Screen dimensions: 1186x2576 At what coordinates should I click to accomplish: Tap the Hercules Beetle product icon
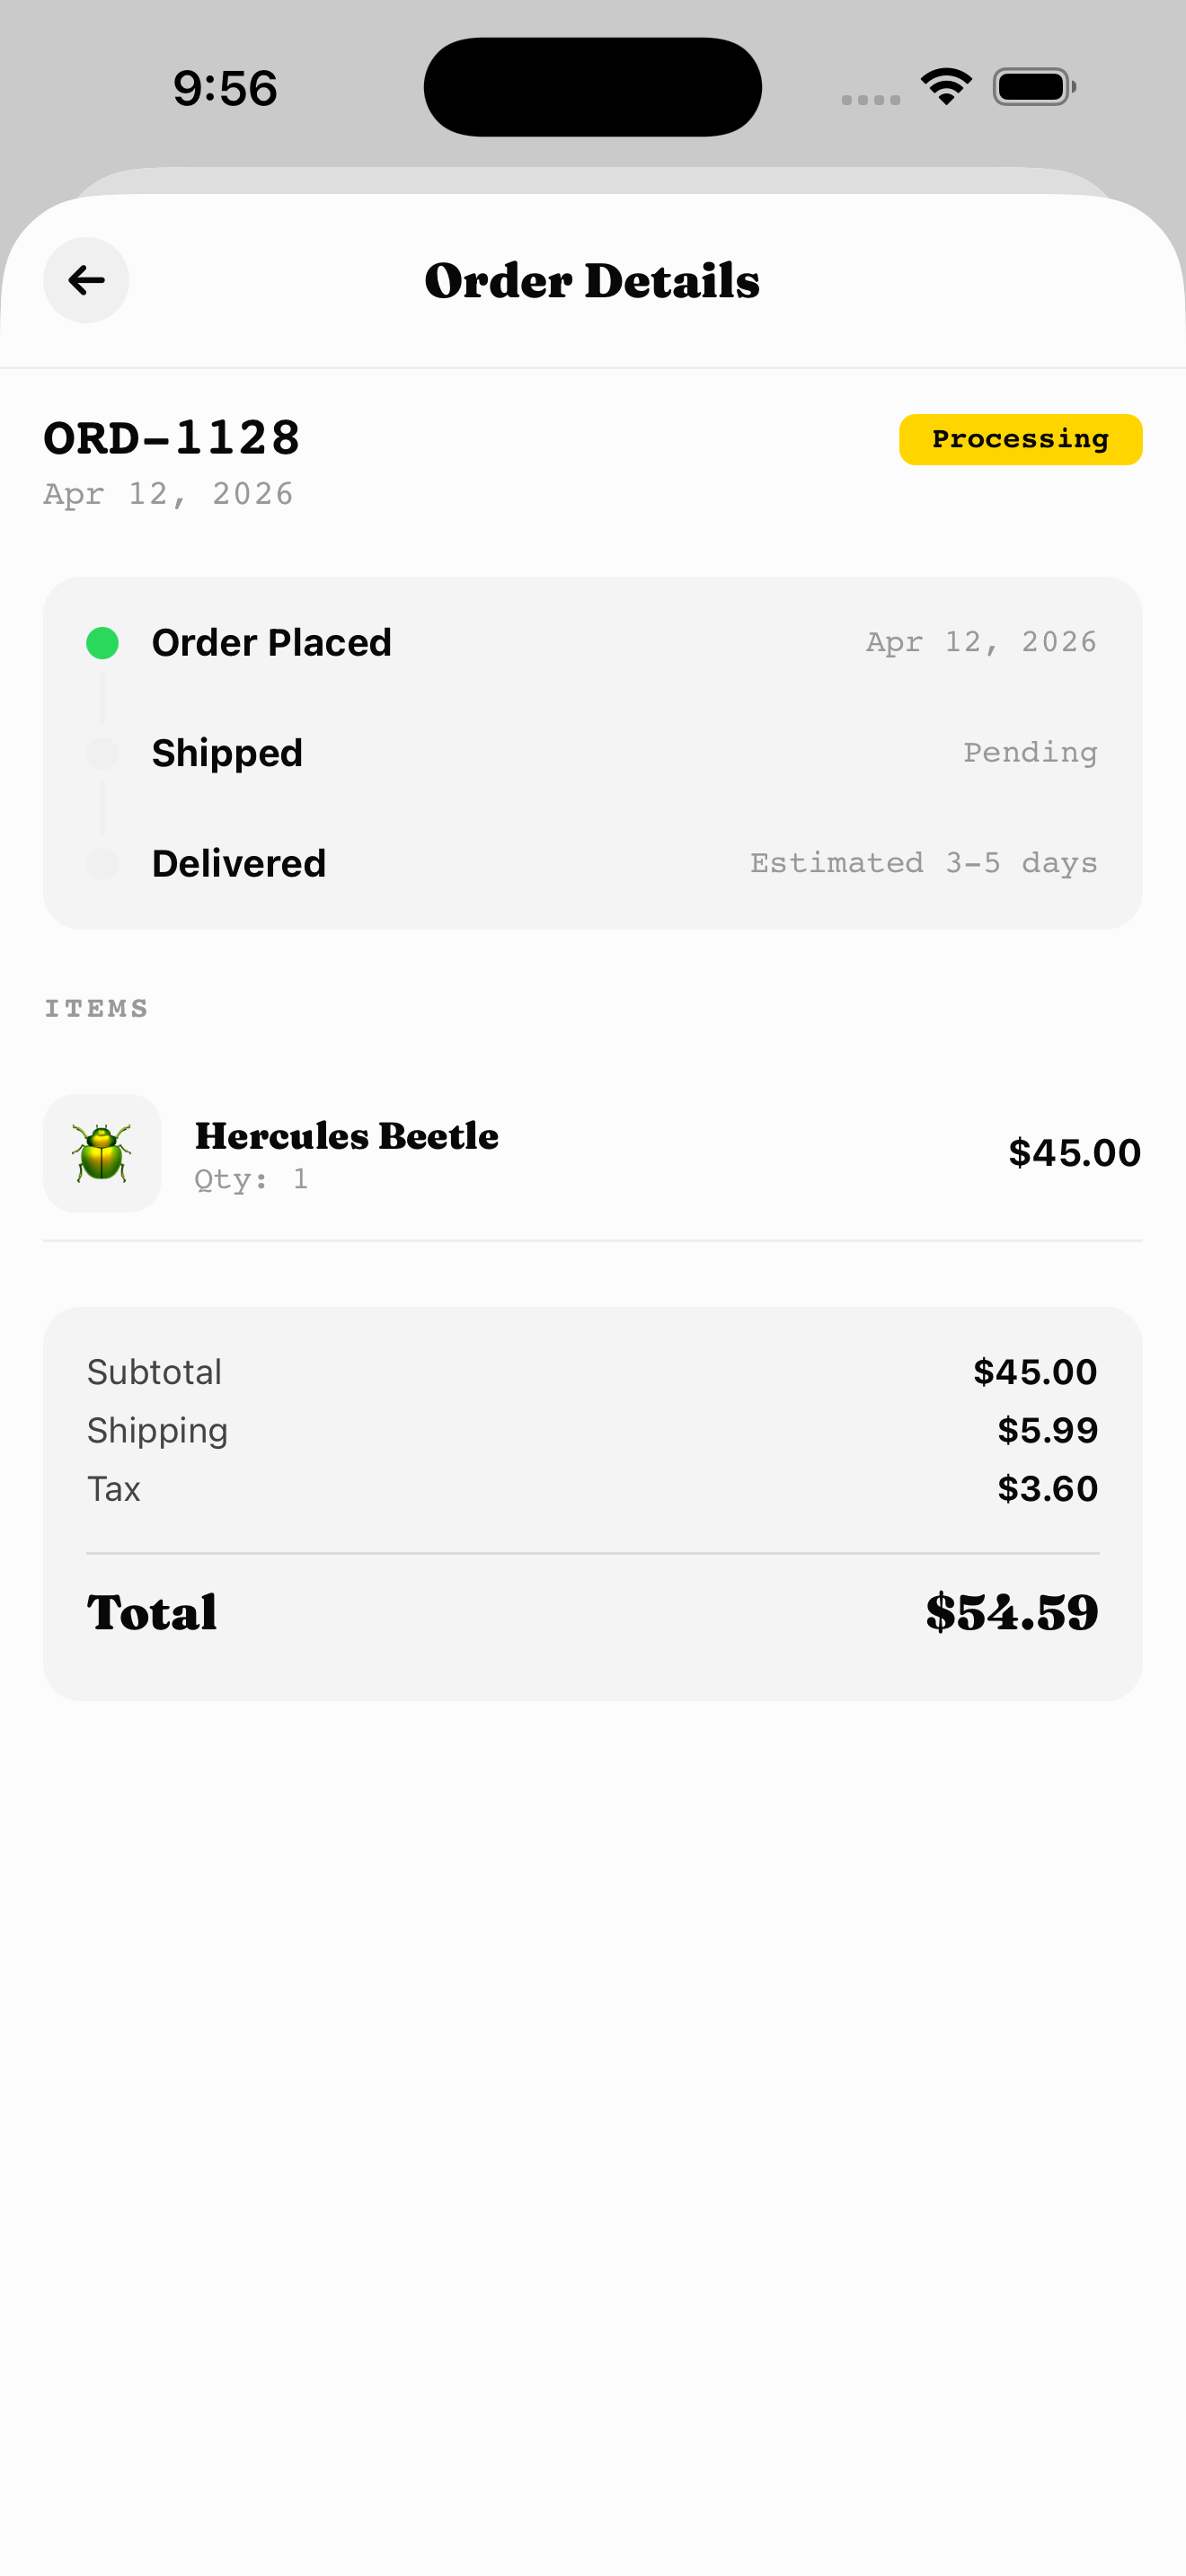(x=102, y=1153)
